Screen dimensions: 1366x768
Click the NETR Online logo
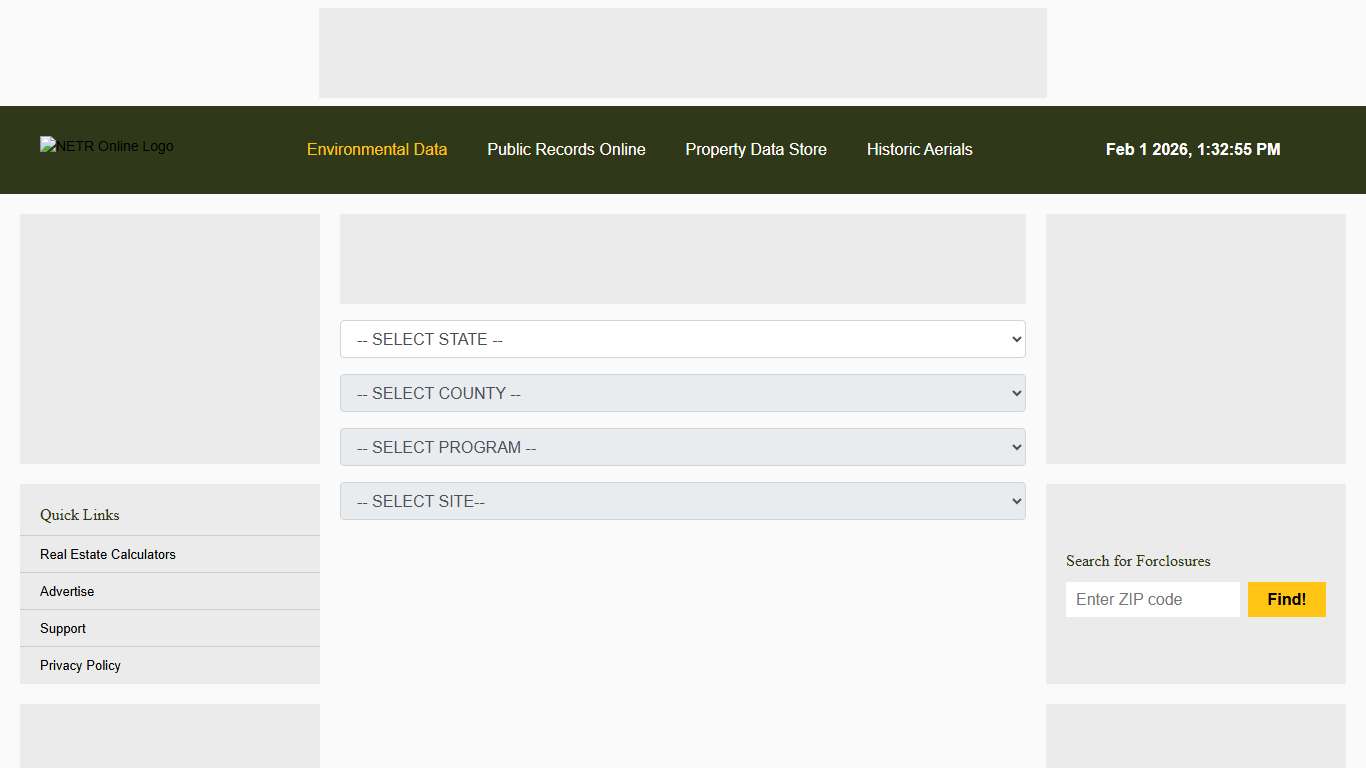click(x=106, y=146)
